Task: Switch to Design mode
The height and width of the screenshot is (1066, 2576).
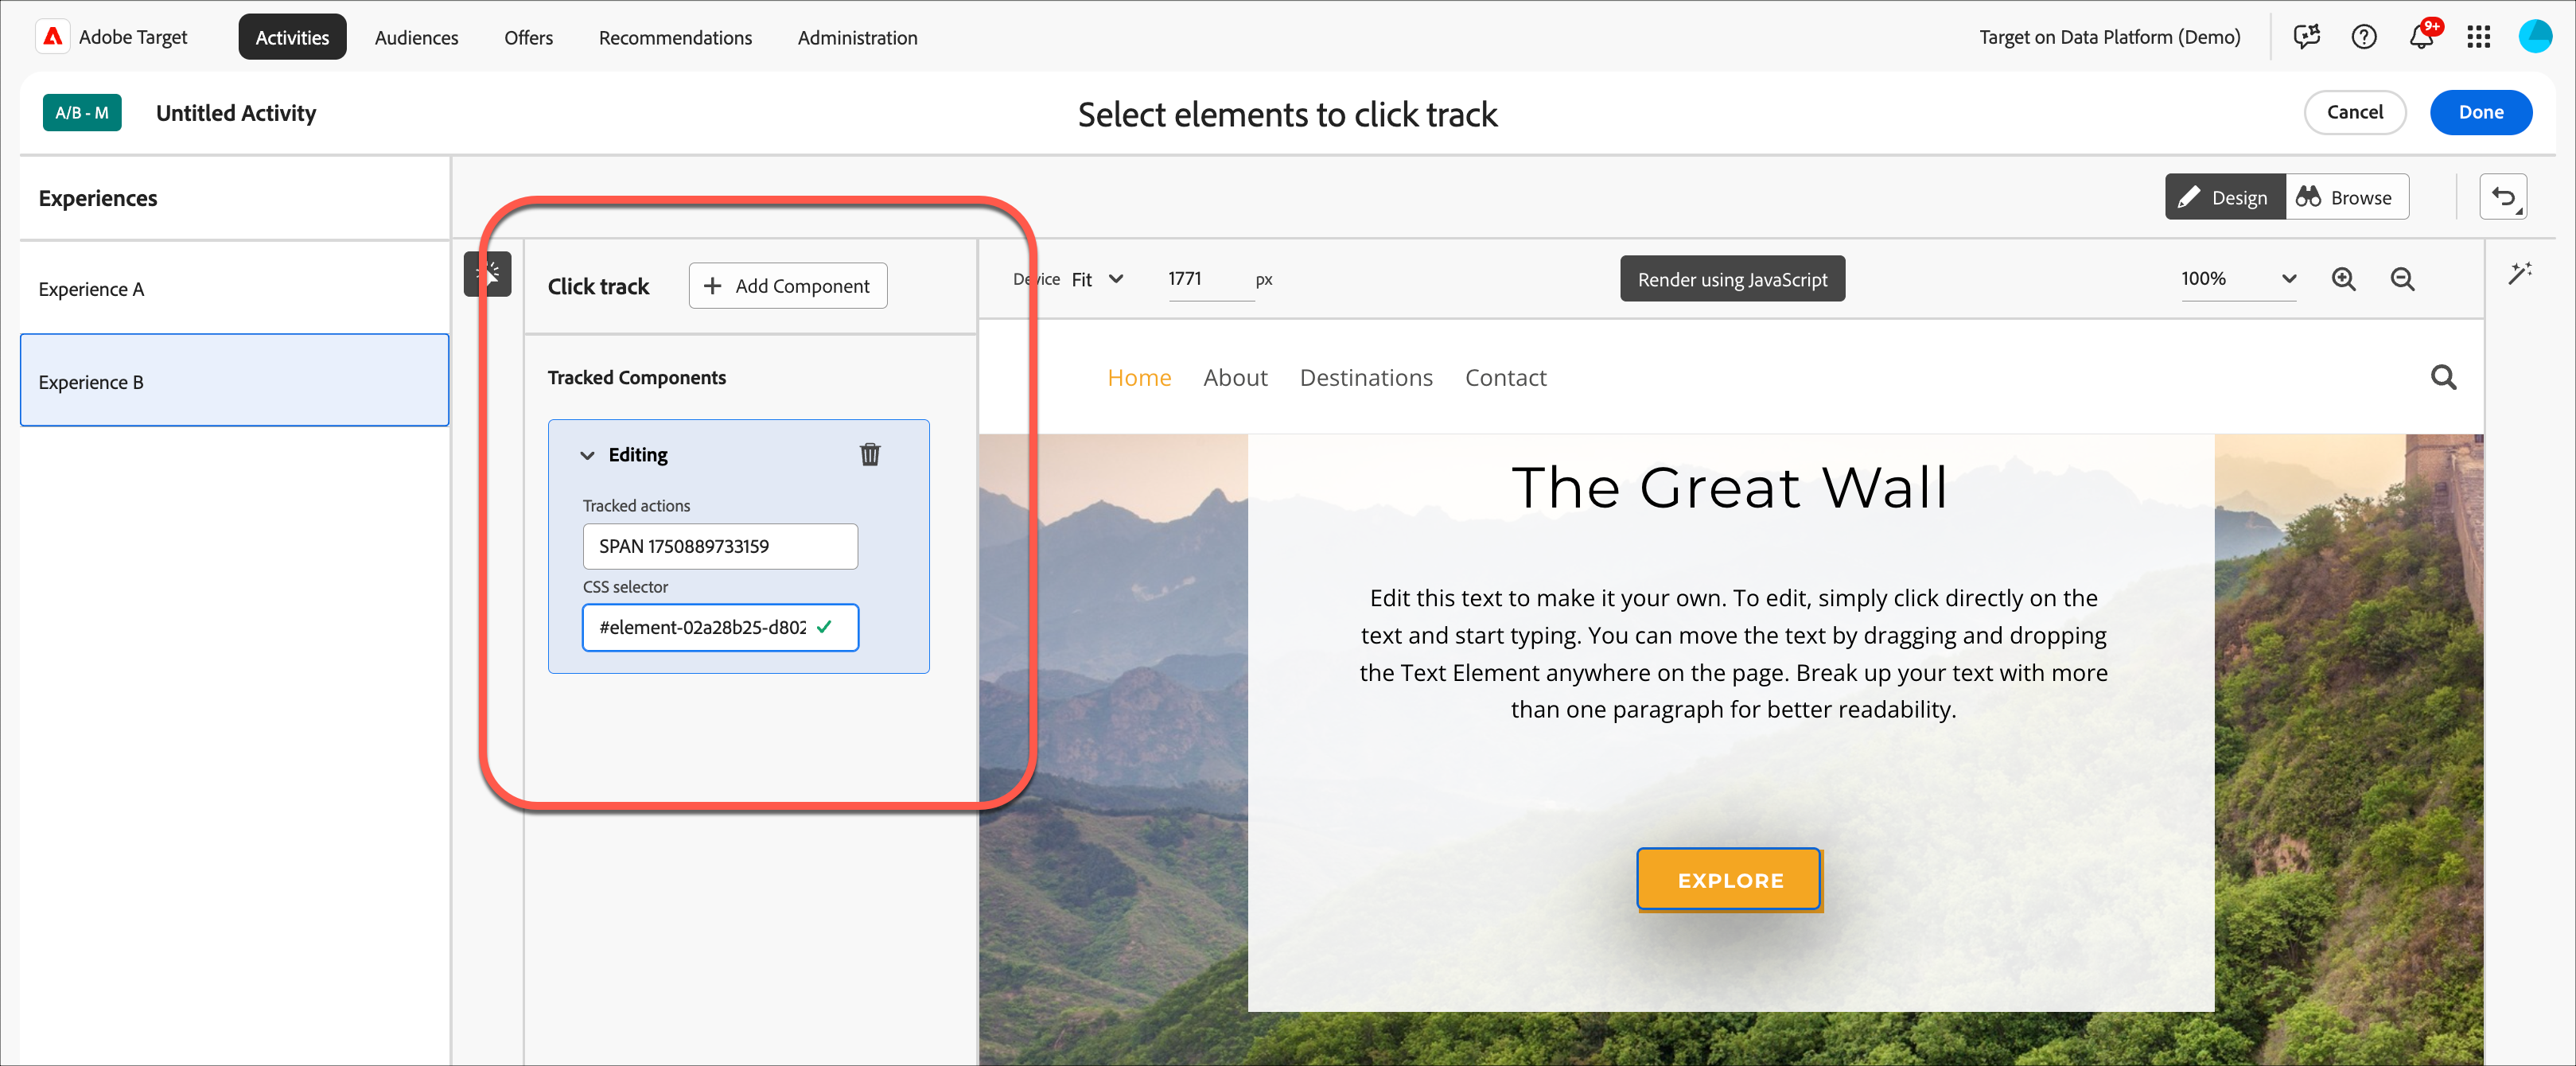Action: tap(2224, 197)
